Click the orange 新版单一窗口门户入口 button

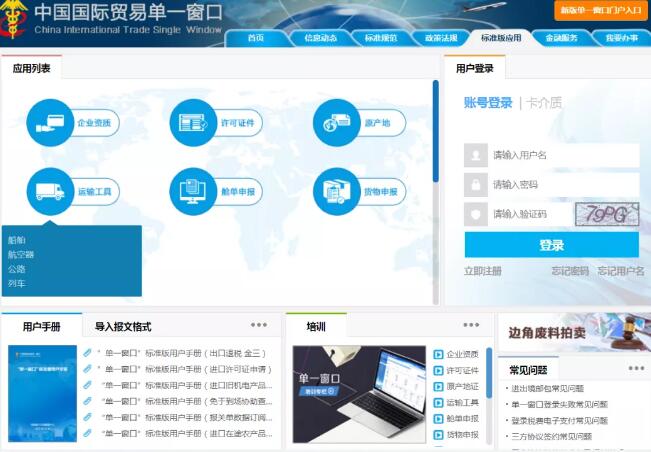tap(601, 10)
